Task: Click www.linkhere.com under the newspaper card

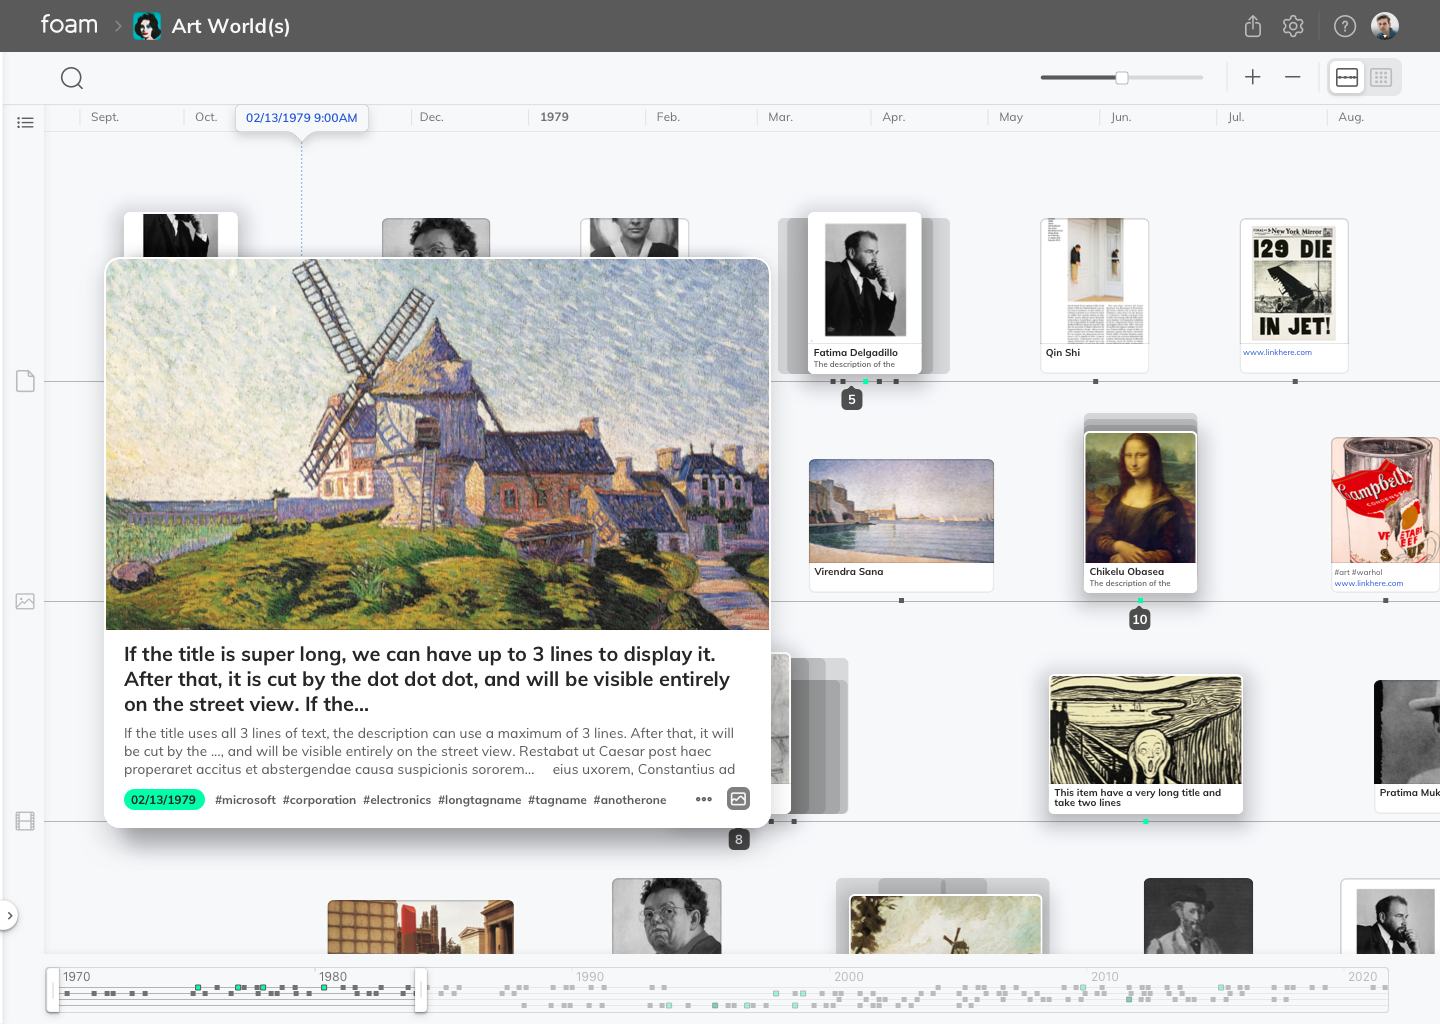Action: [1277, 352]
